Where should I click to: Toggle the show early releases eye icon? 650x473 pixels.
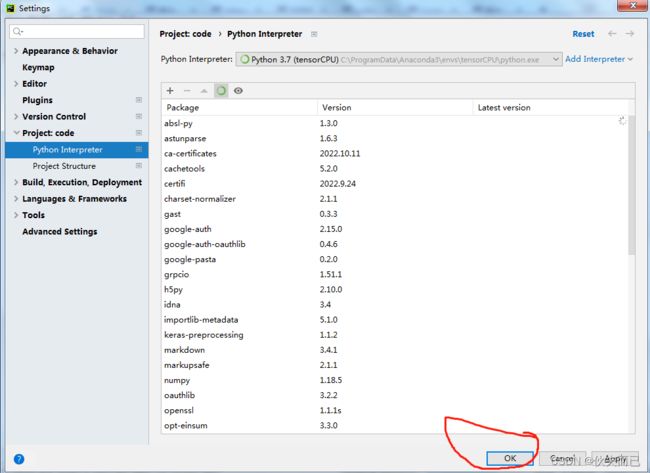238,91
